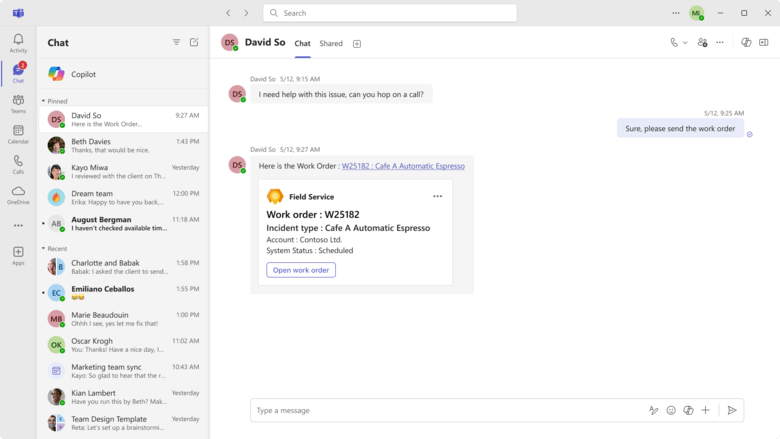This screenshot has width=780, height=439.
Task: Select the 'I need help with this issue' message
Action: tap(341, 94)
